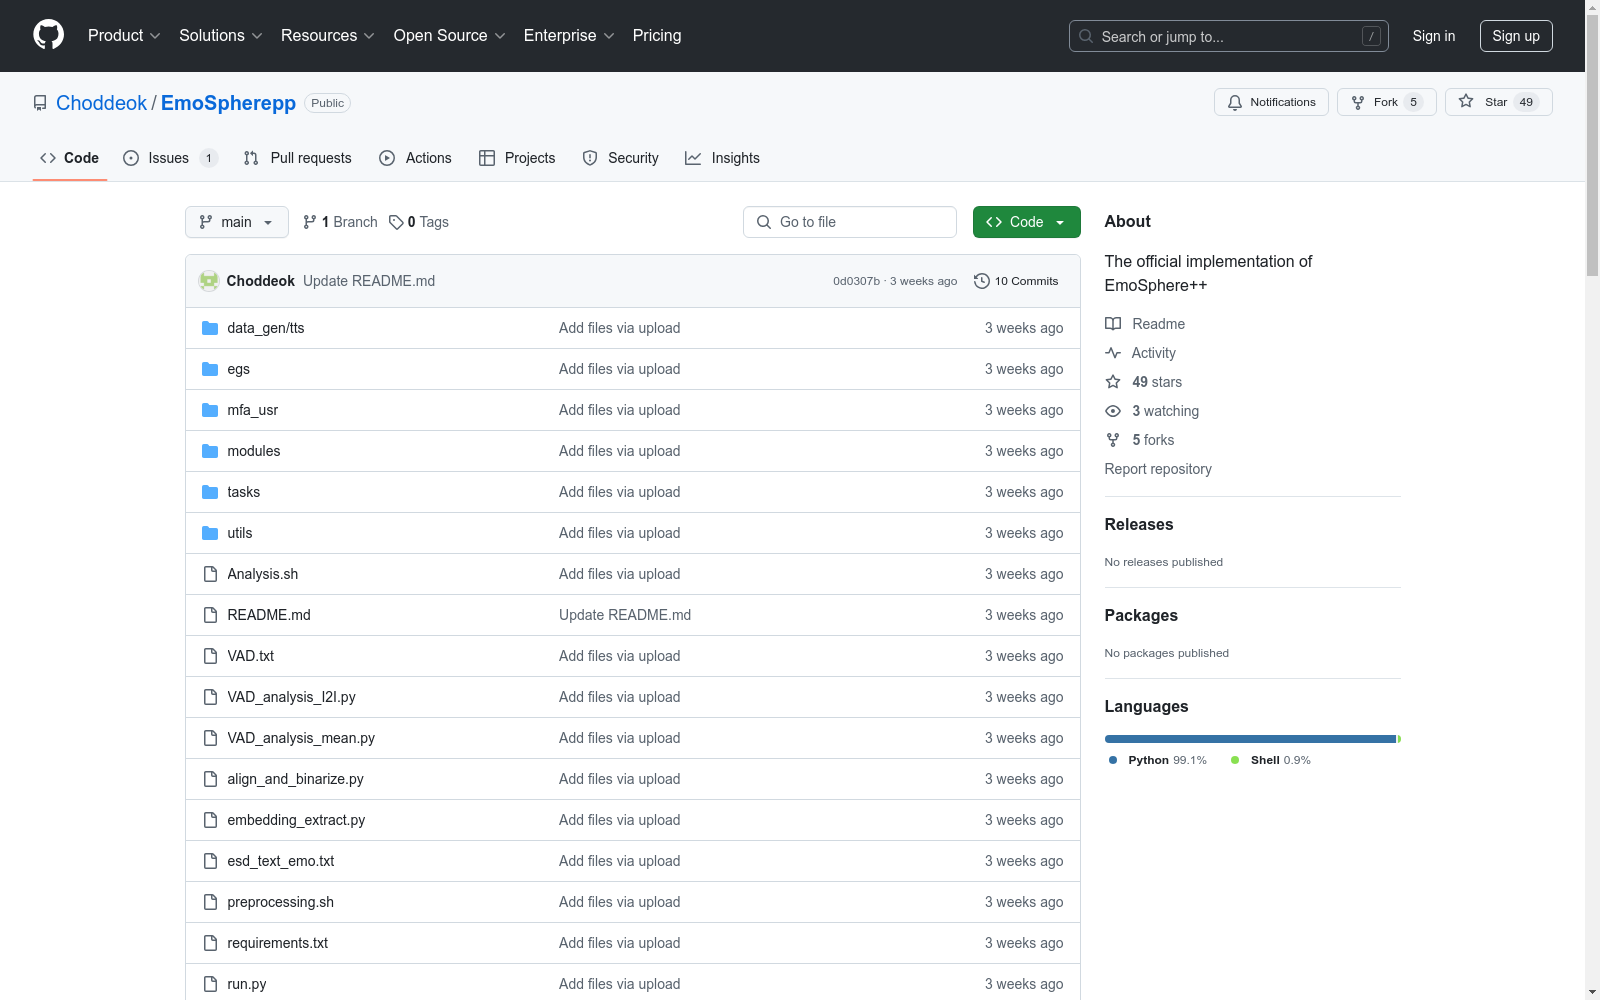
Task: Click the Report repository link
Action: 1158,469
